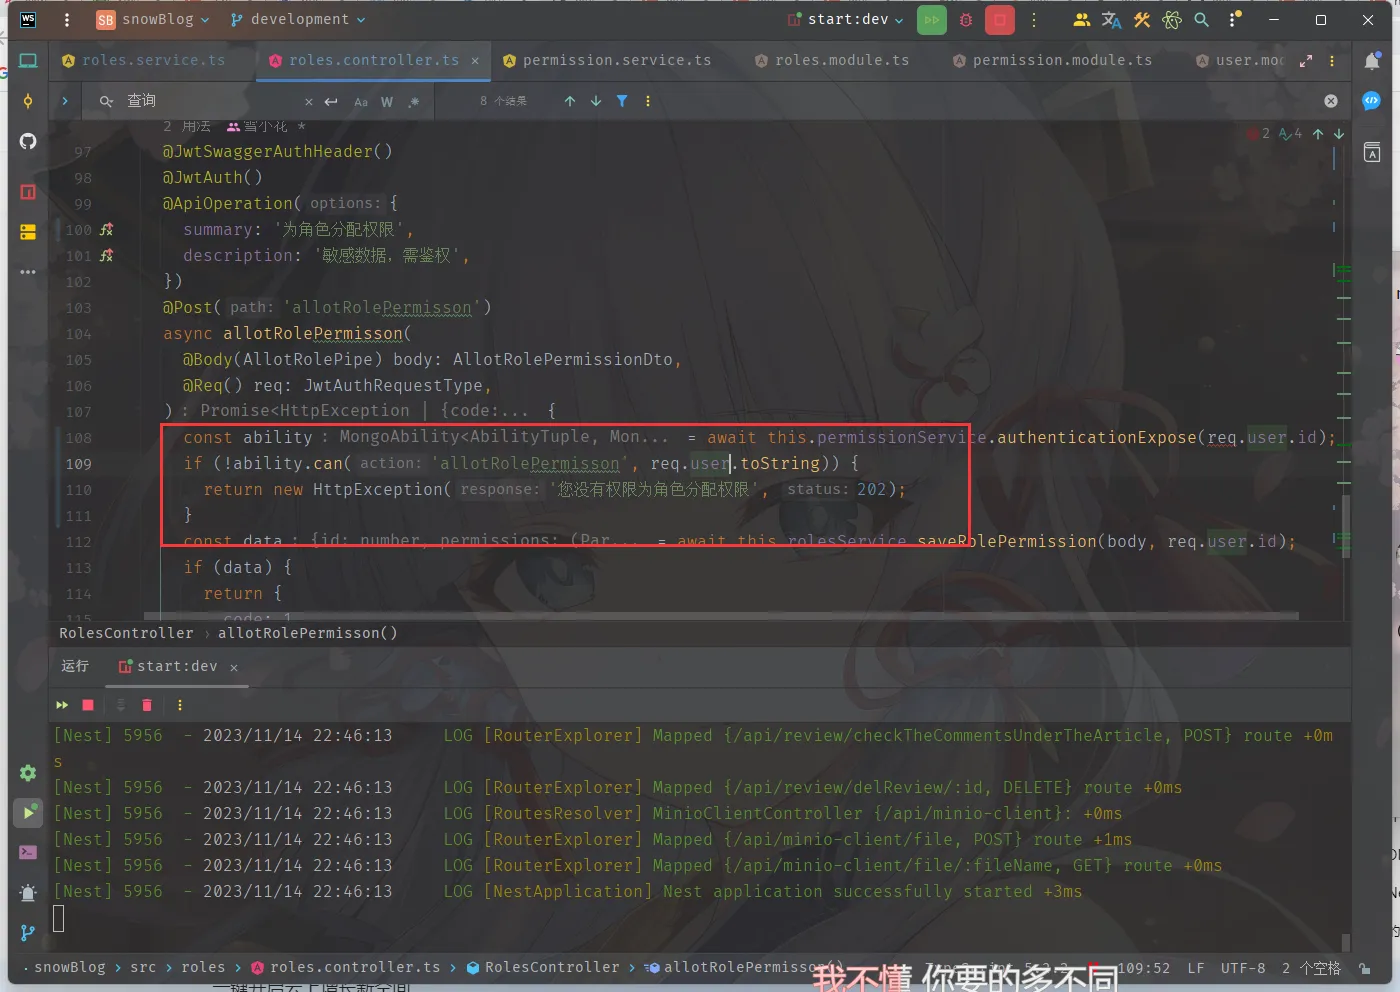Open the snowBlog project dropdown
Image resolution: width=1400 pixels, height=992 pixels.
(x=154, y=20)
